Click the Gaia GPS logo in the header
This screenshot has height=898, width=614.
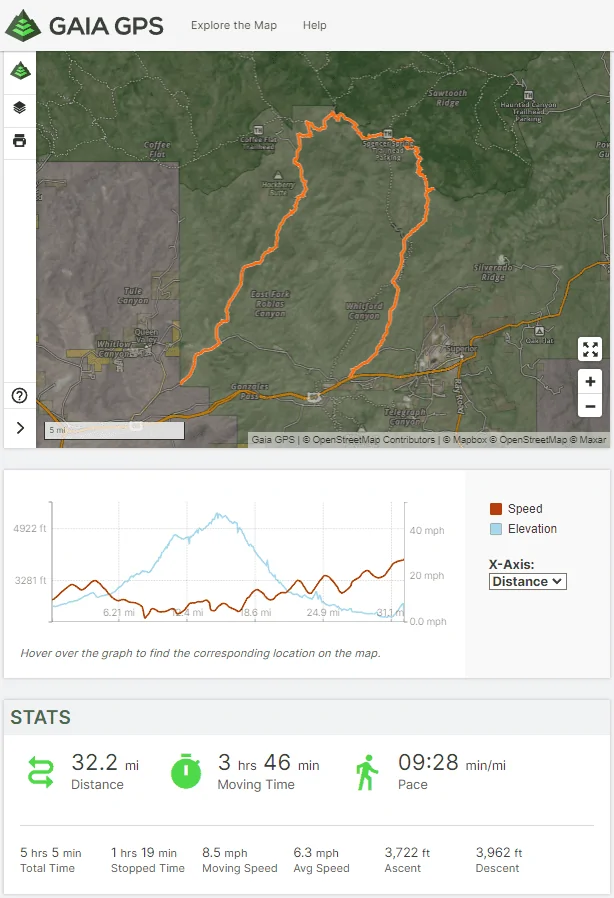[85, 25]
